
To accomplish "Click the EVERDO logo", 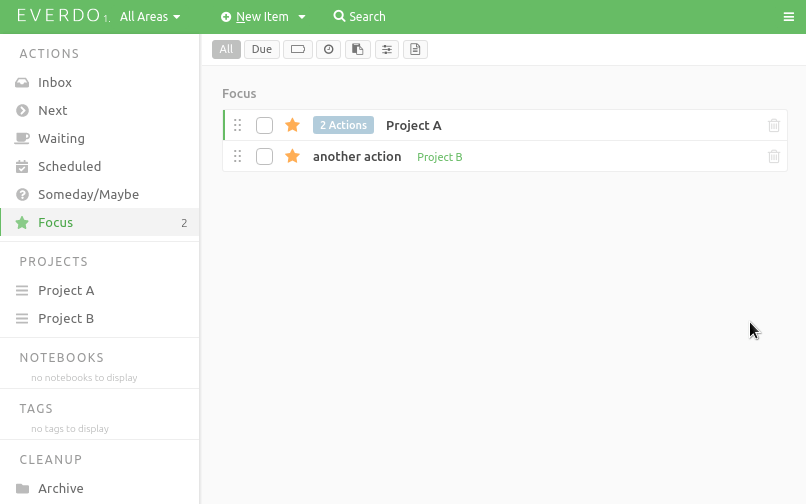I will pyautogui.click(x=59, y=15).
